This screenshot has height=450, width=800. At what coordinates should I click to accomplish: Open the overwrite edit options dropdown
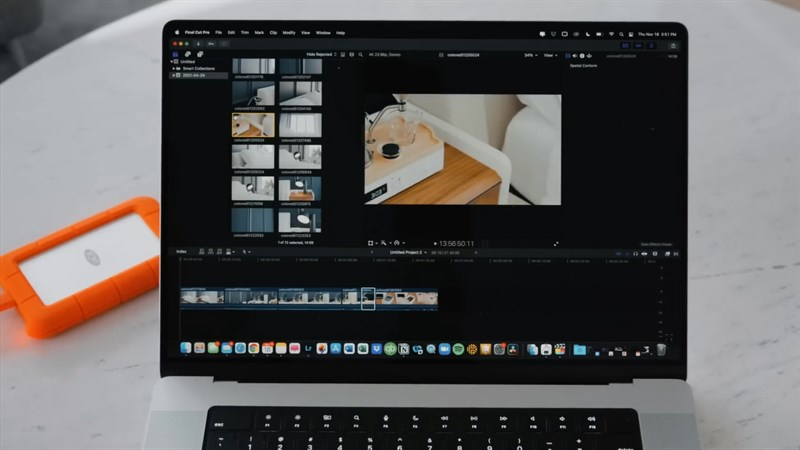click(231, 252)
